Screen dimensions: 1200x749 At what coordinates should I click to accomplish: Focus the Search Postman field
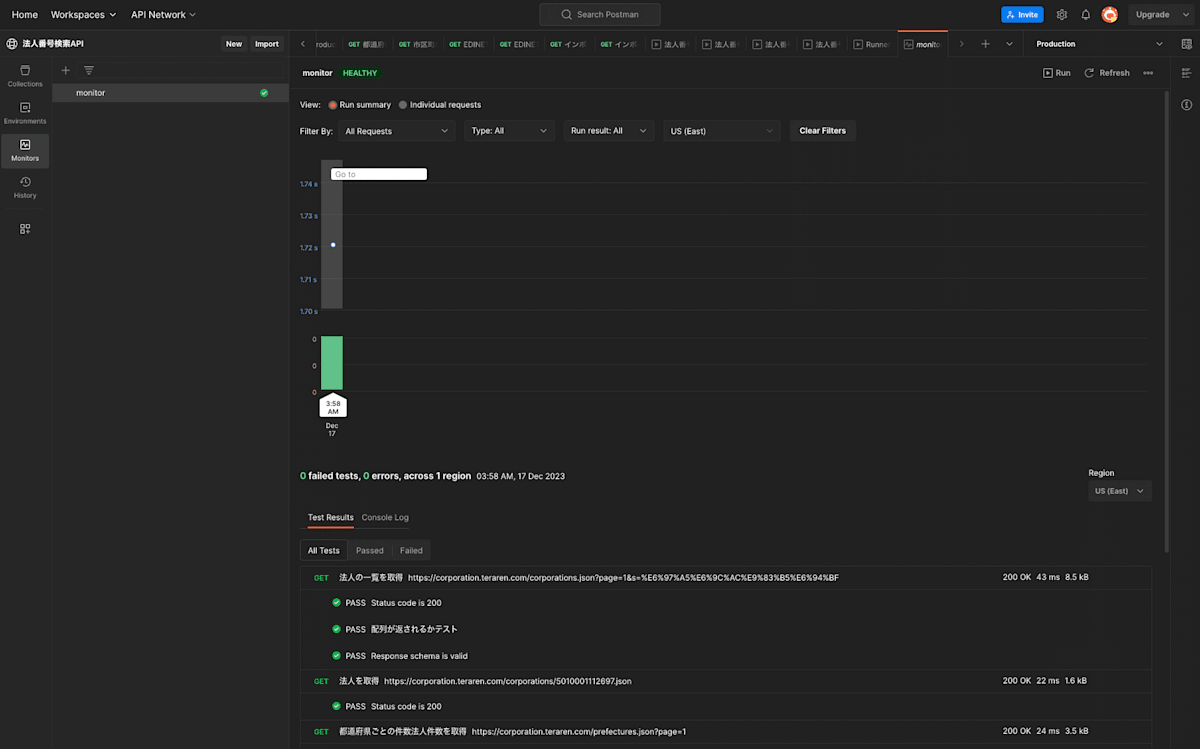point(600,15)
